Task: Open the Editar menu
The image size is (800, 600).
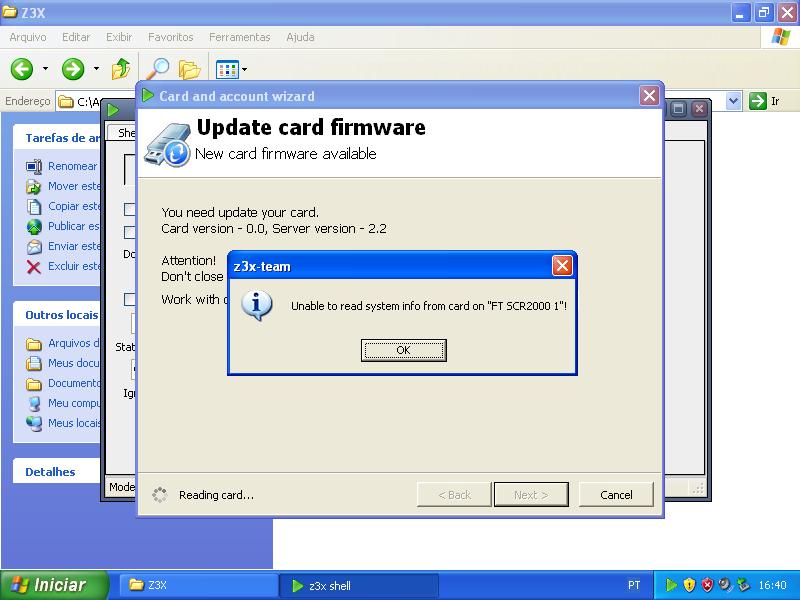Action: (x=76, y=37)
